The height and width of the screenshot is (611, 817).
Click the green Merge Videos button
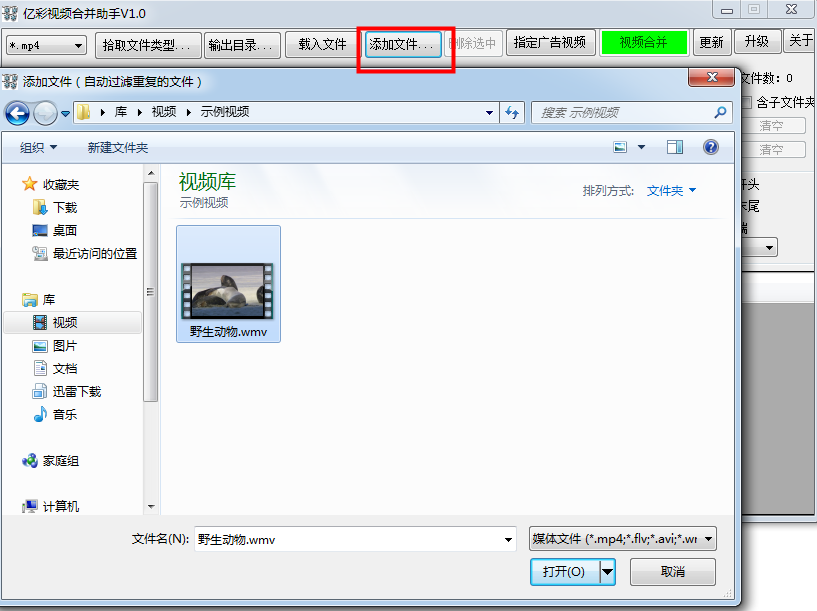click(643, 43)
